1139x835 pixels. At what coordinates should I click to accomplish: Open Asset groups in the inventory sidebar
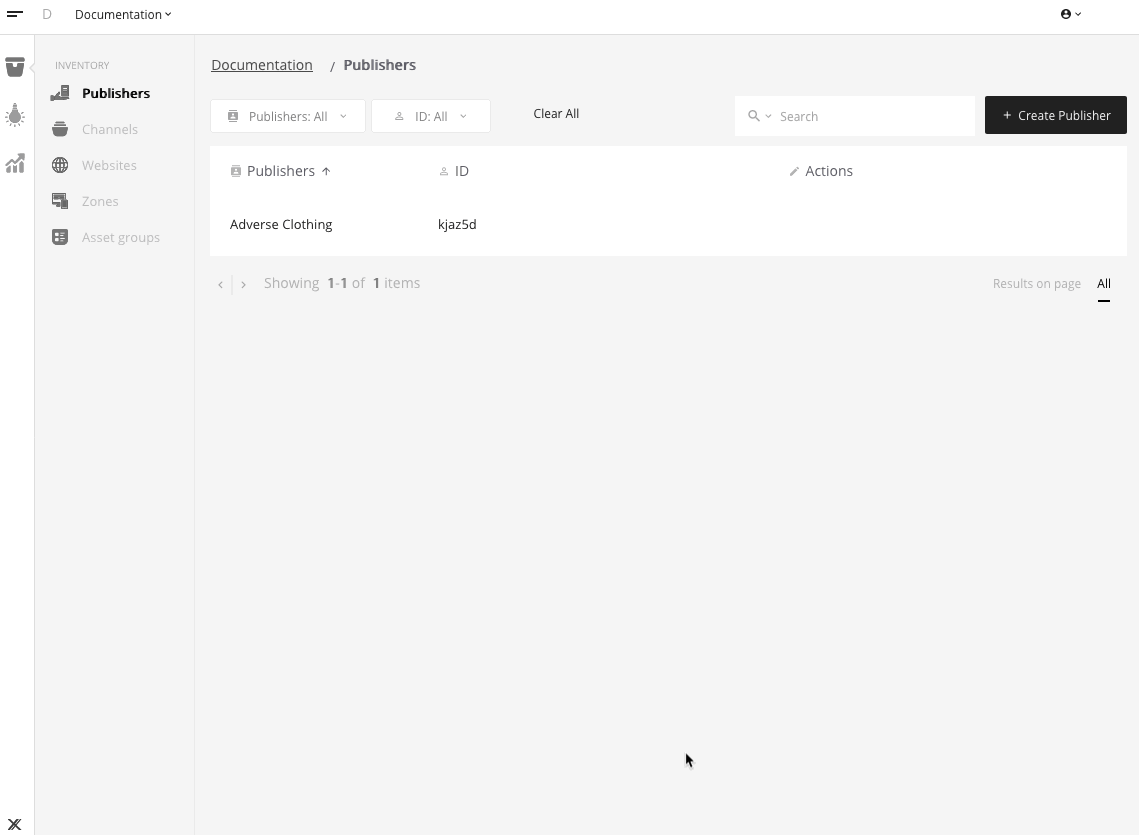121,238
